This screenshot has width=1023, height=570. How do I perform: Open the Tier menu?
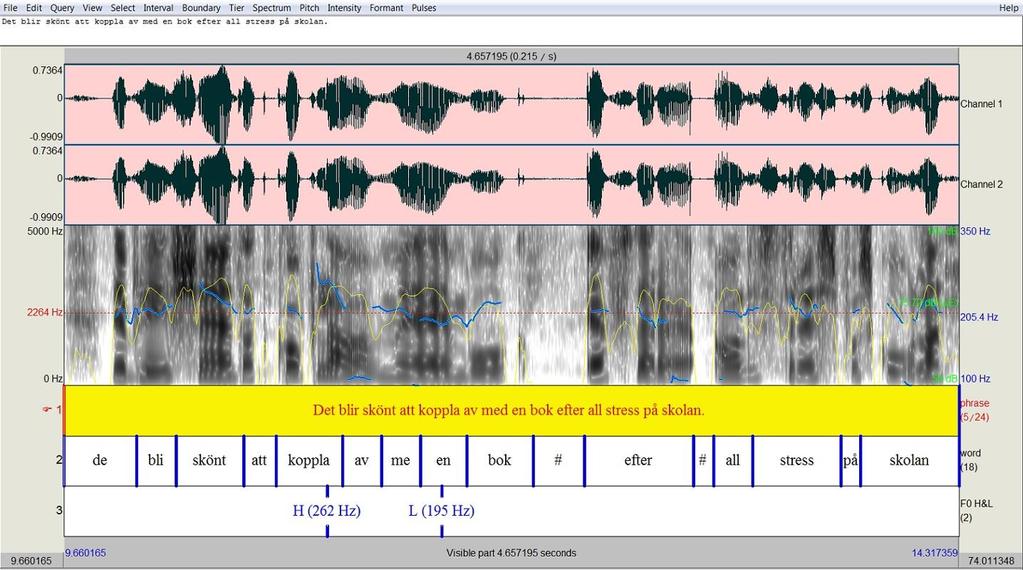point(237,8)
